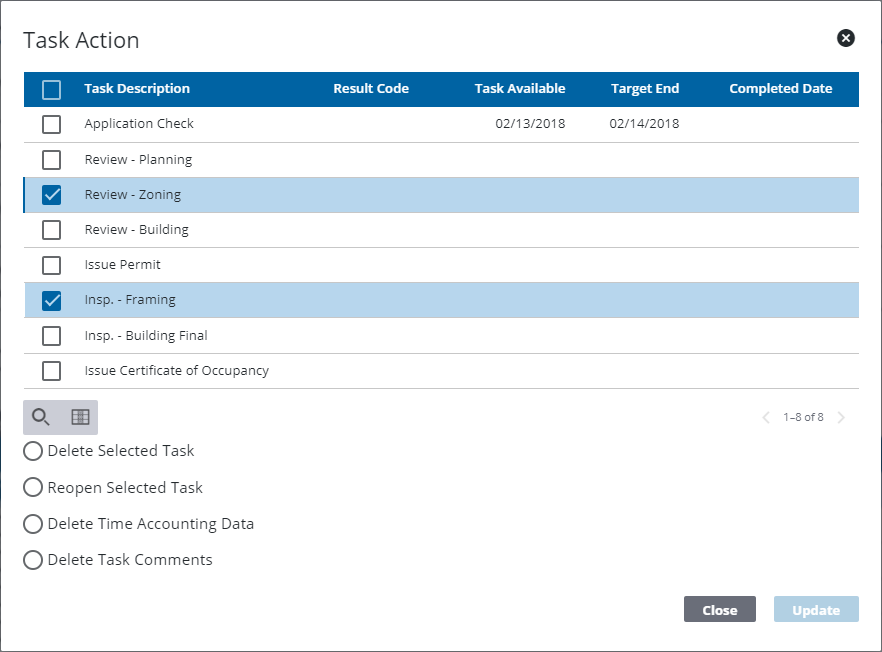882x652 pixels.
Task: Check the Insp. - Building Final task
Action: tap(51, 335)
